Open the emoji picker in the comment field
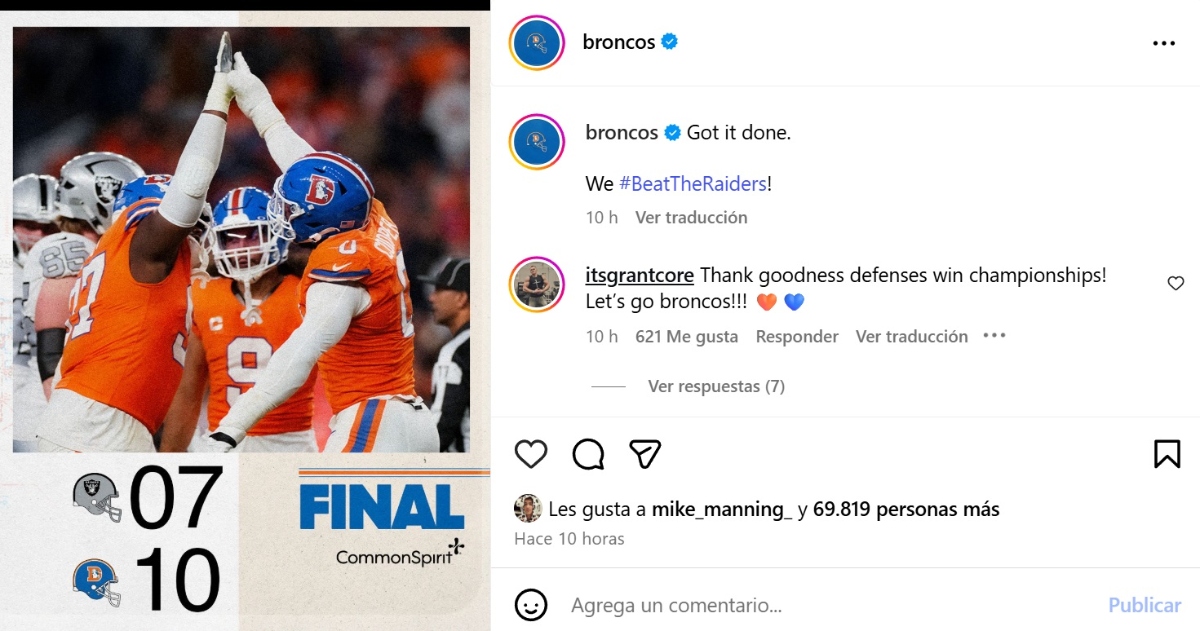Image resolution: width=1200 pixels, height=631 pixels. [x=529, y=605]
